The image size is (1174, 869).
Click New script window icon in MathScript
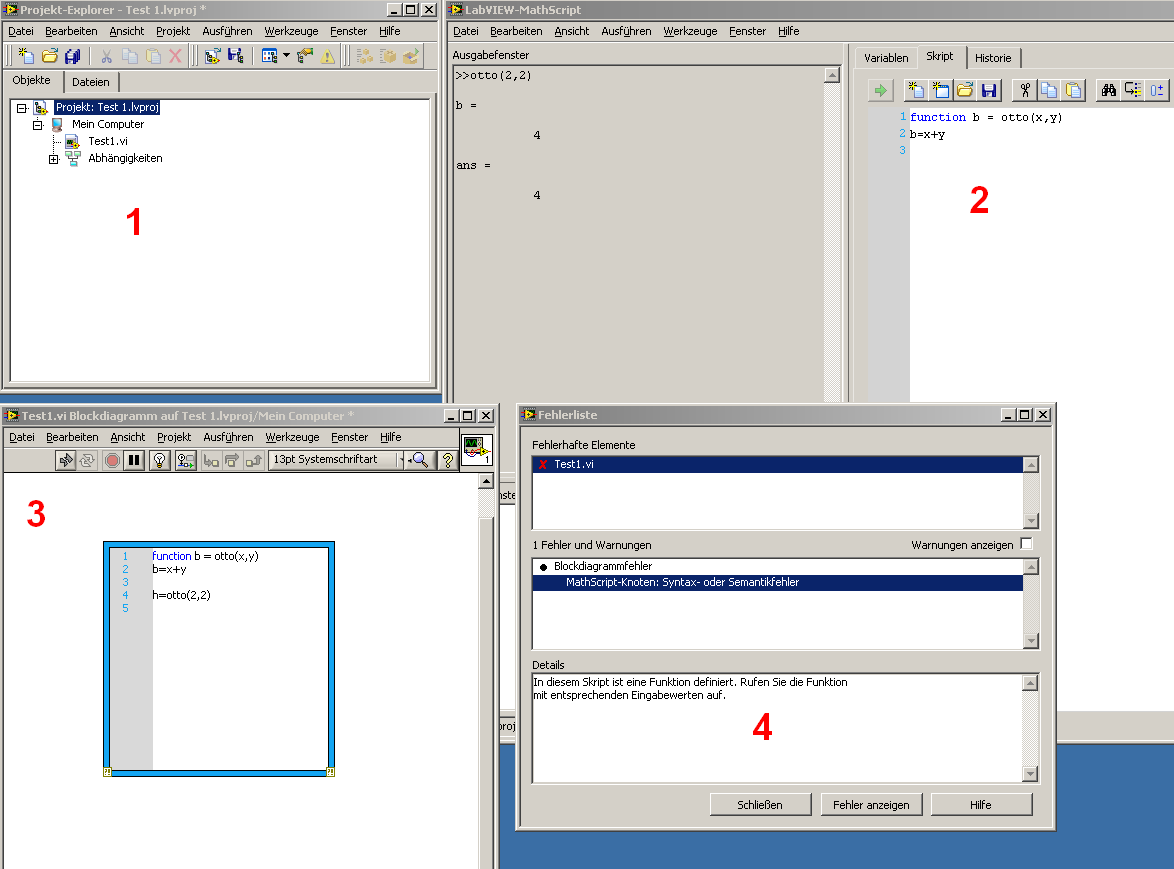click(940, 91)
